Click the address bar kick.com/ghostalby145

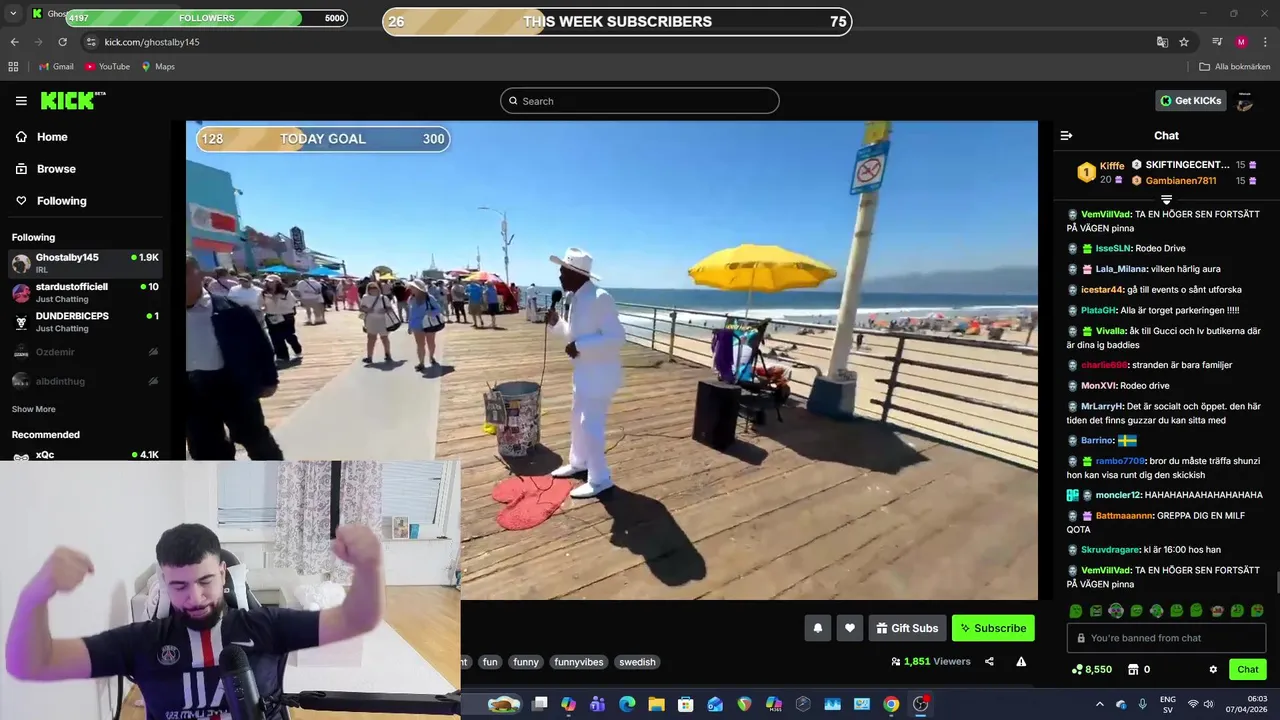(x=152, y=42)
